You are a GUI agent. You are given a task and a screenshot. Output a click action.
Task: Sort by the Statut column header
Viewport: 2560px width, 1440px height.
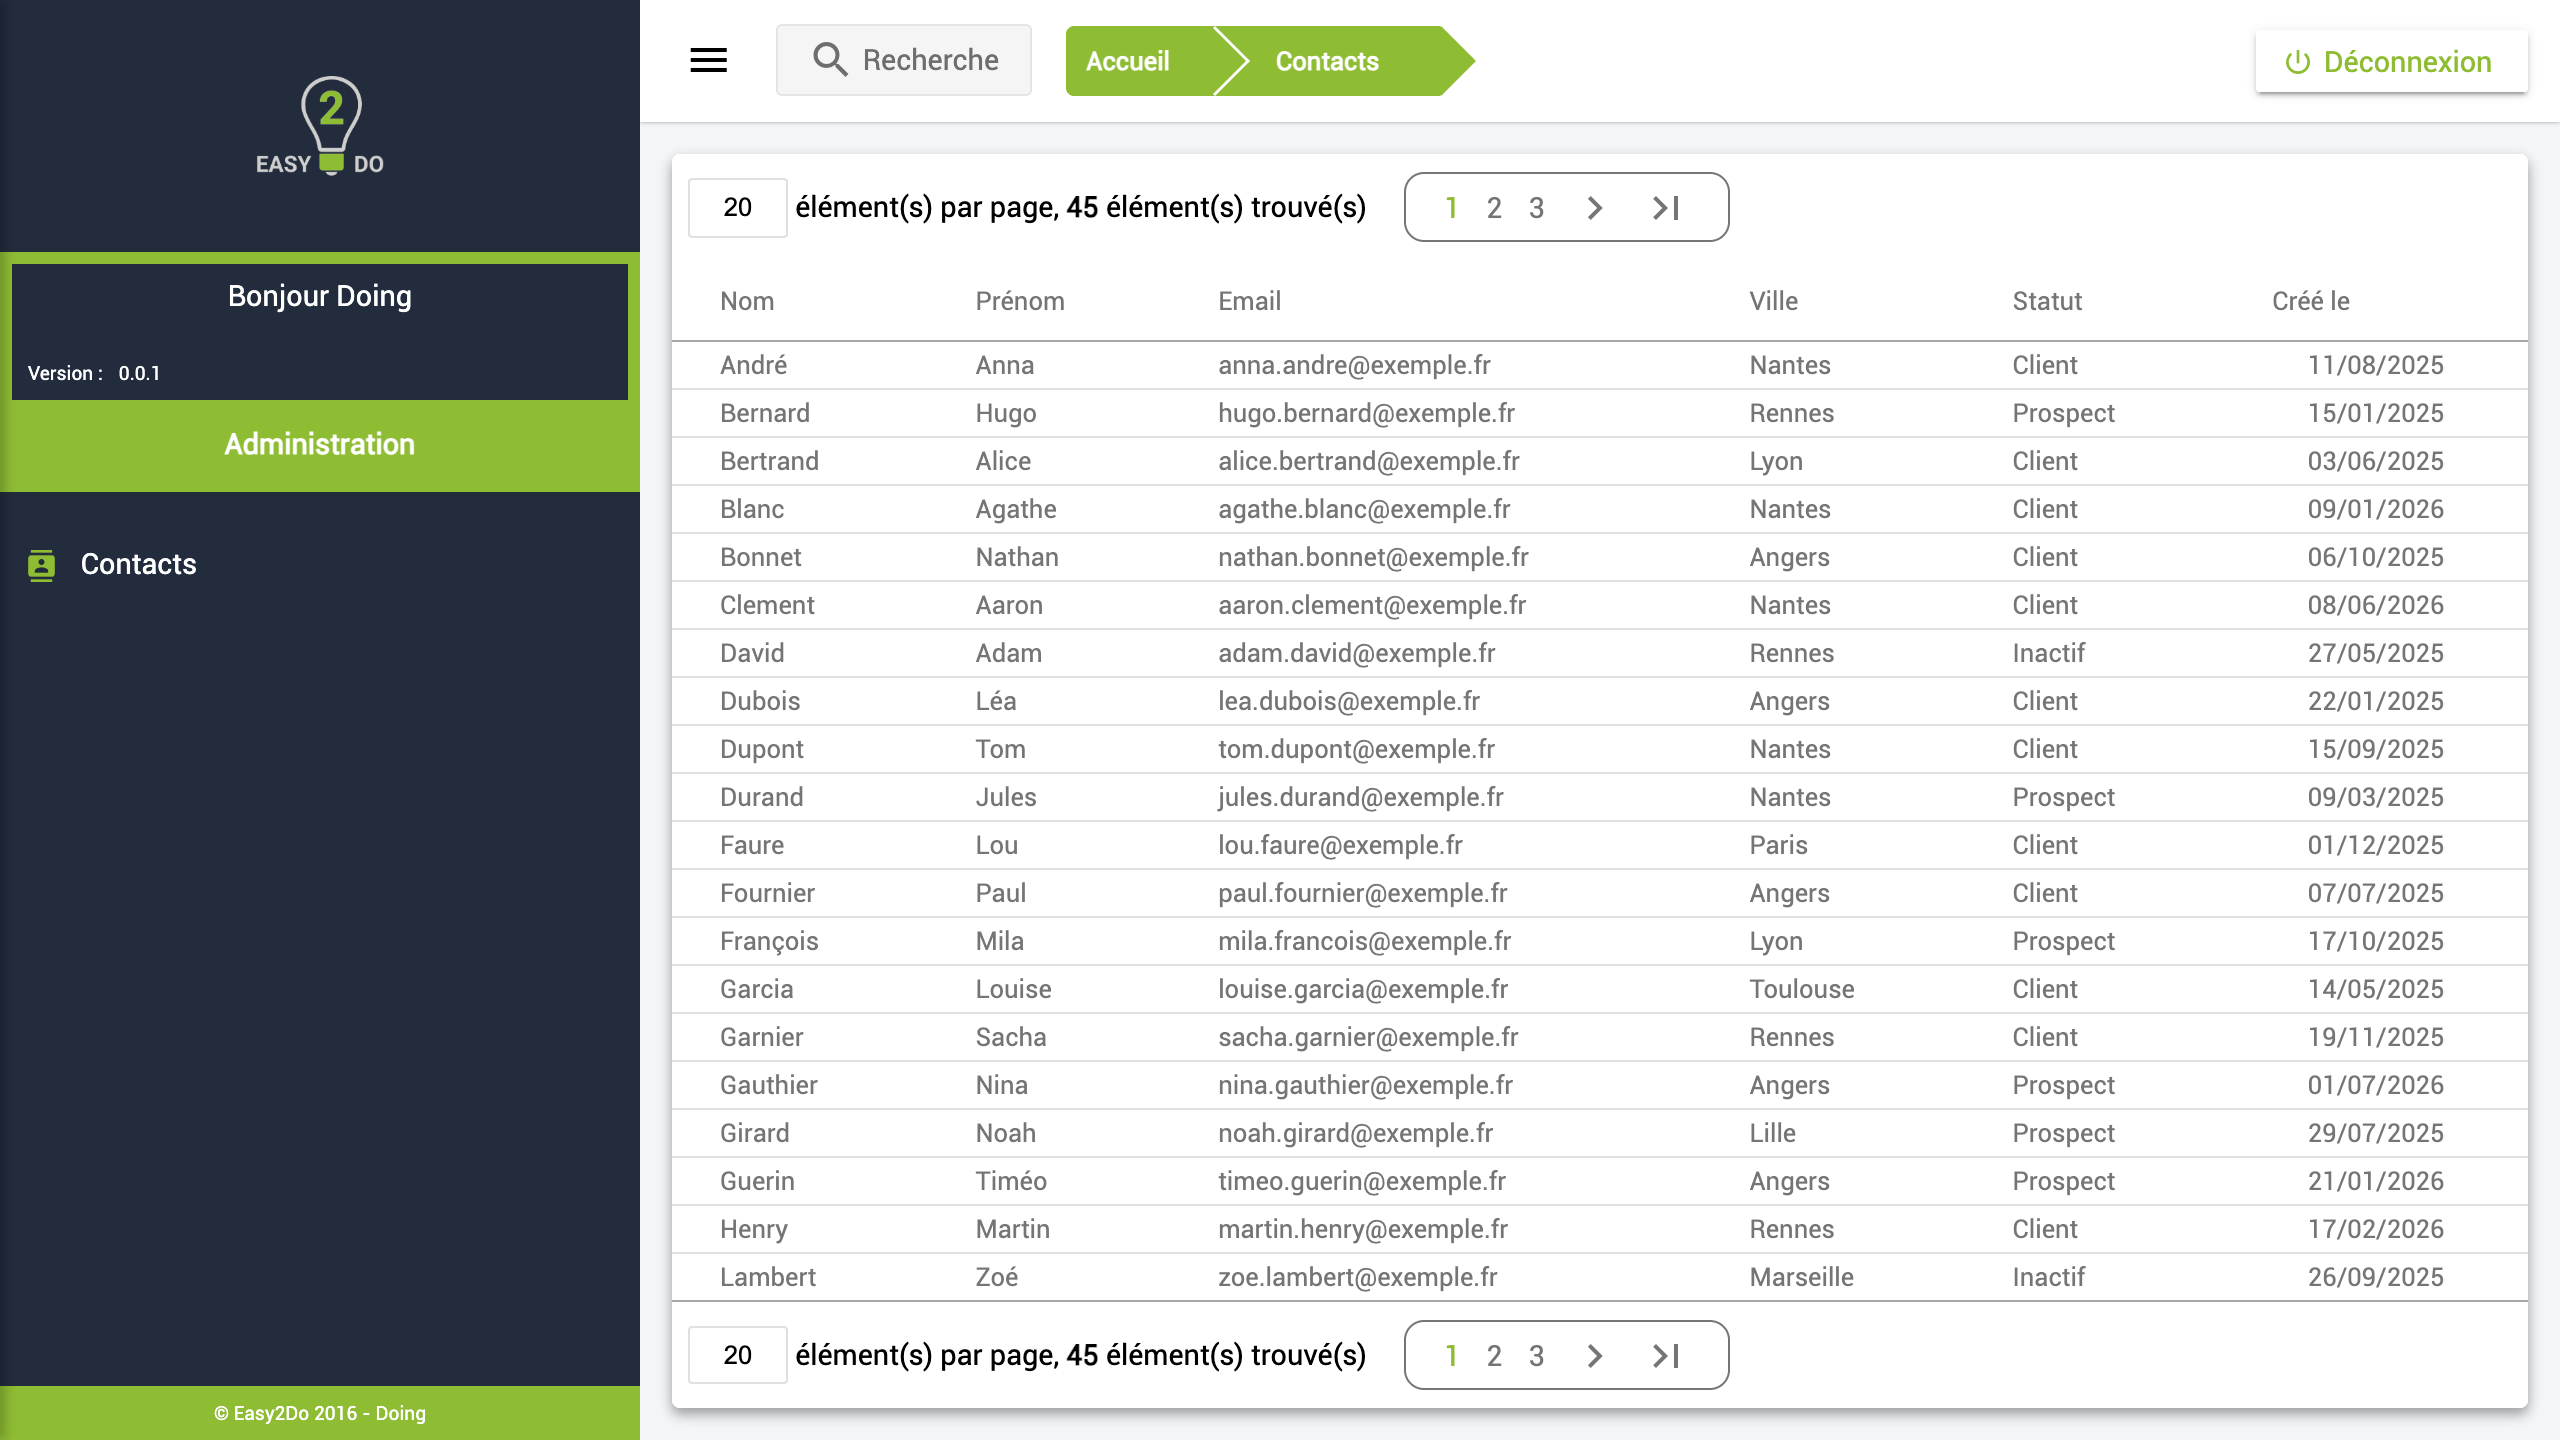2047,301
